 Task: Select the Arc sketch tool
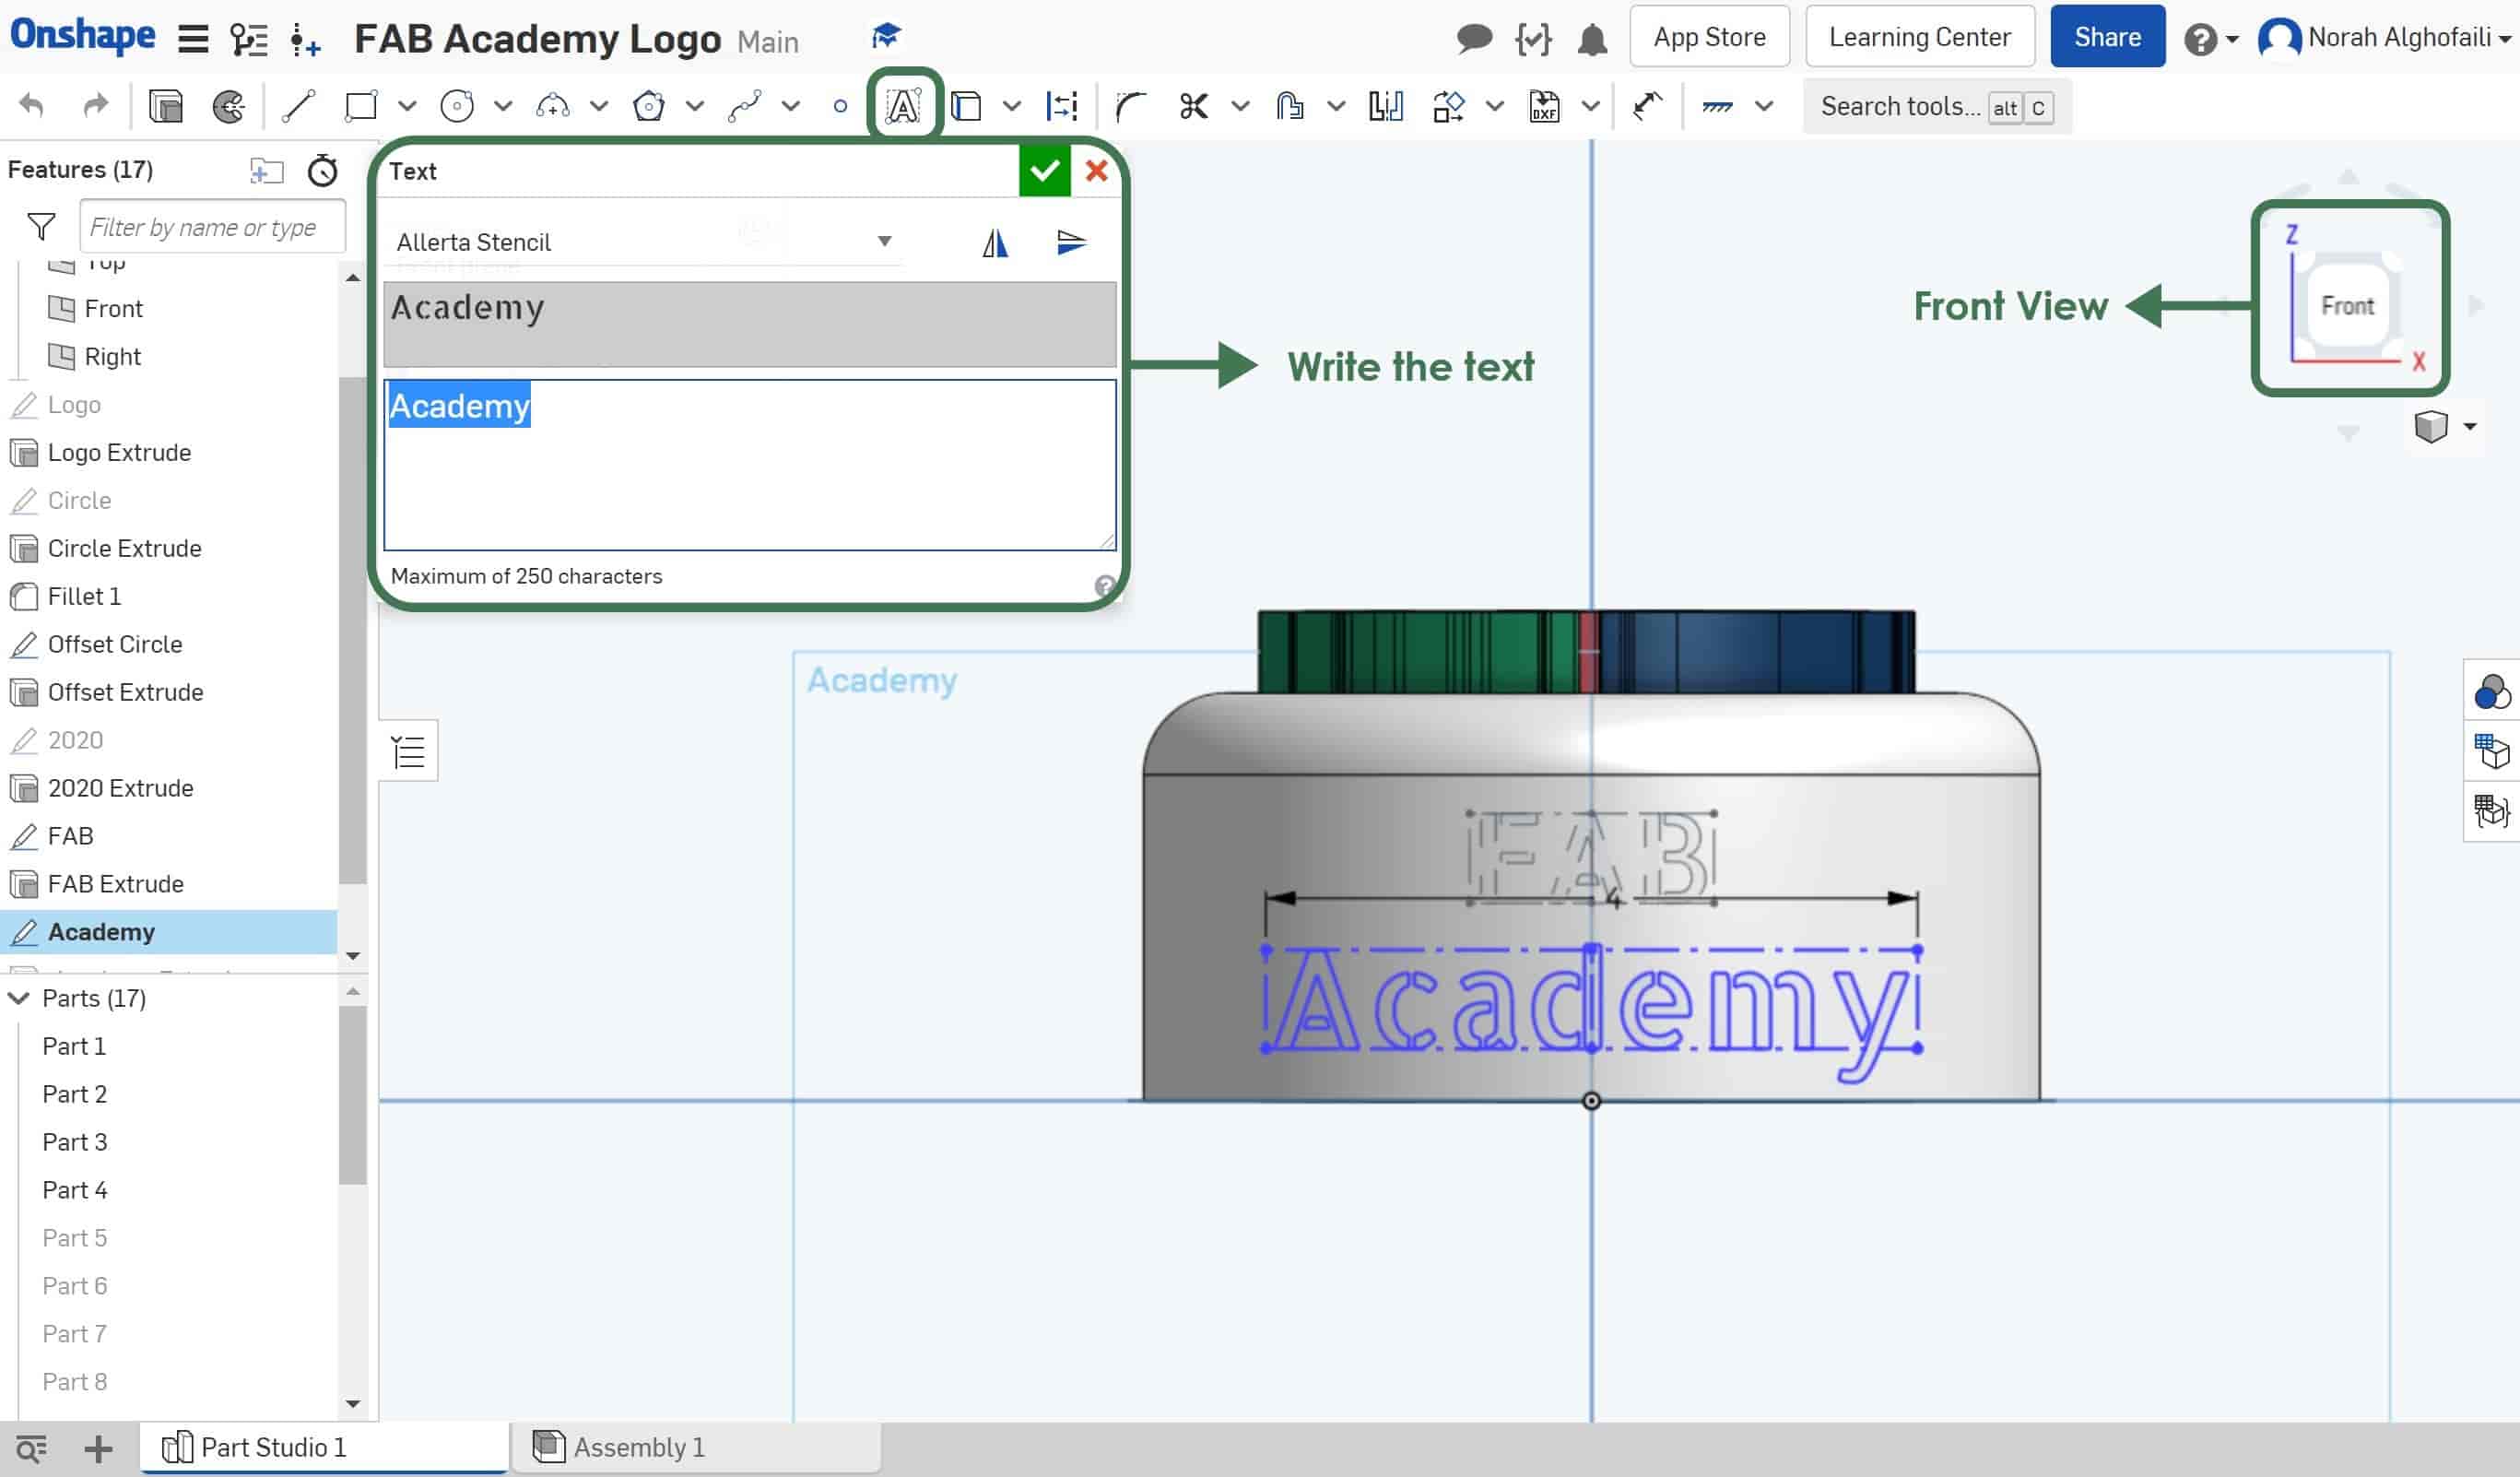click(x=553, y=106)
